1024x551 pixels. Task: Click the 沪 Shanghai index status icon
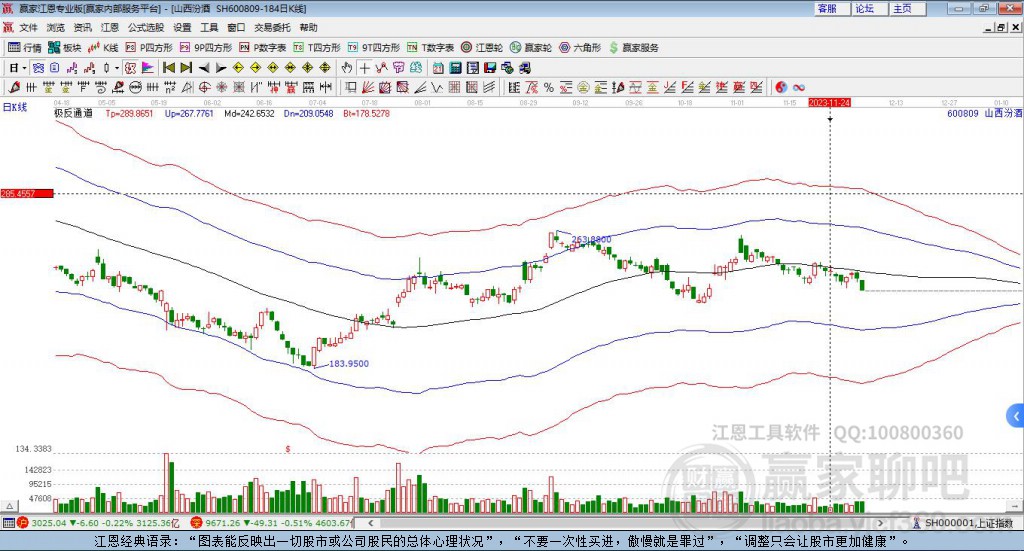[x=23, y=523]
